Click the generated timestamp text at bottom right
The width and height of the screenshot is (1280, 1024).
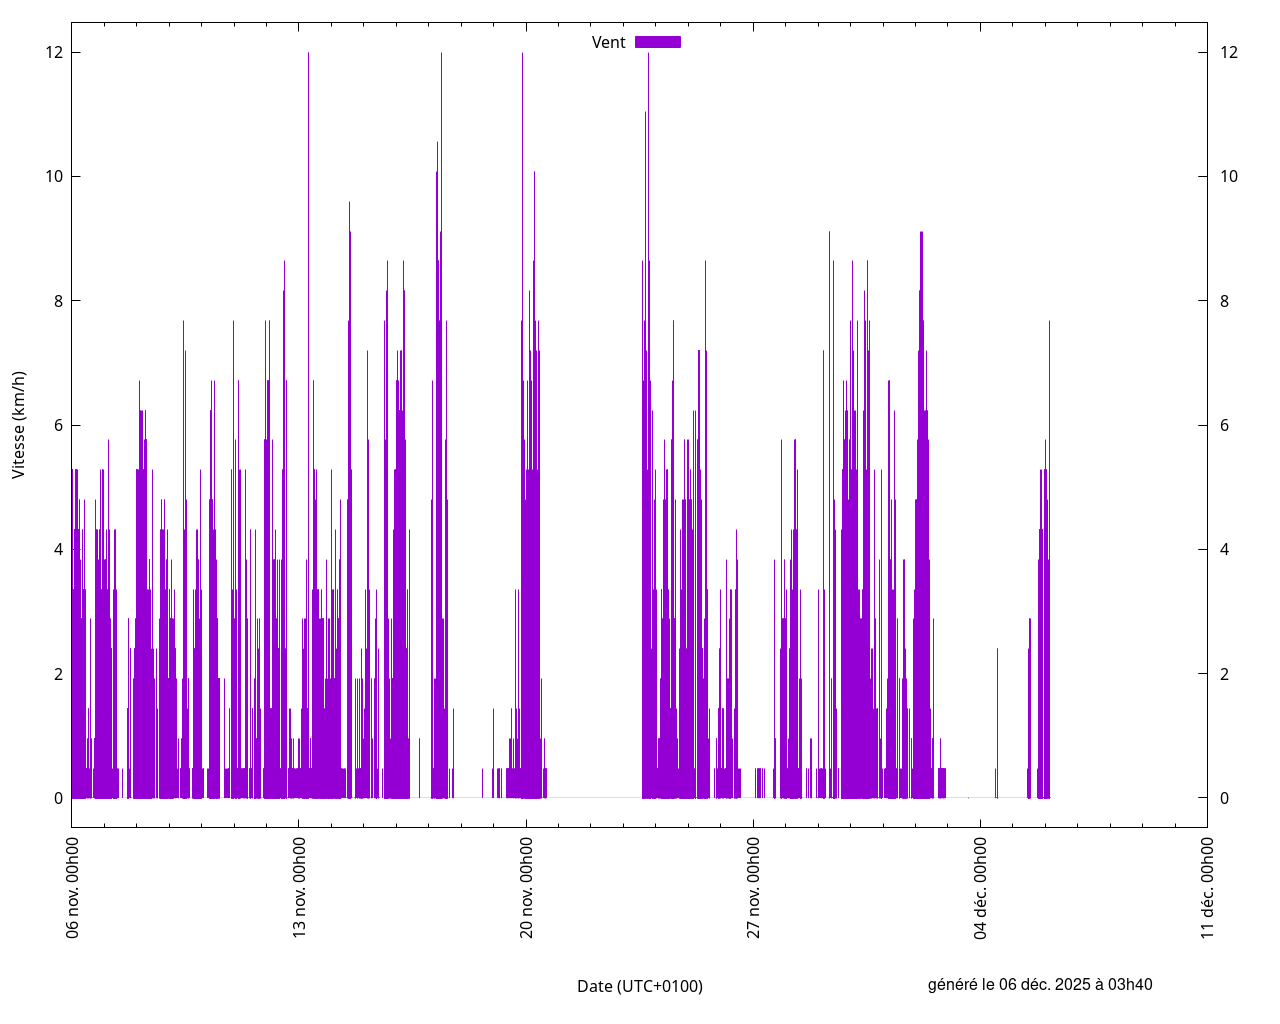(x=1040, y=984)
